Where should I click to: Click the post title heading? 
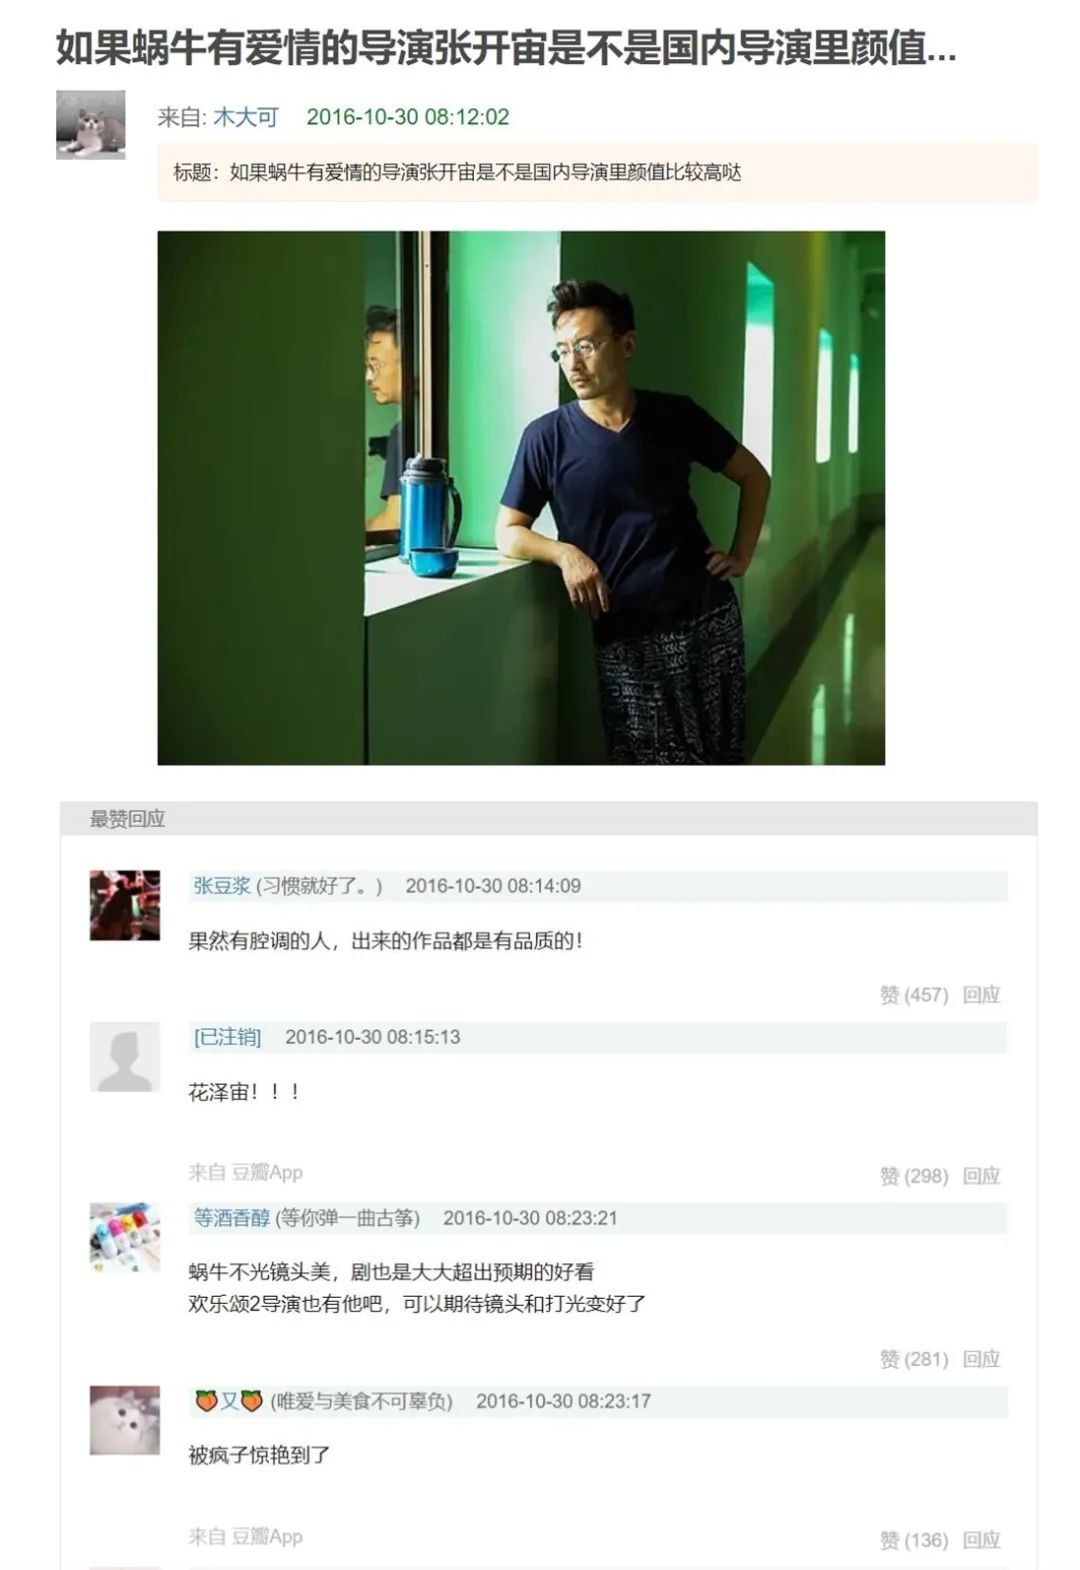[x=506, y=47]
